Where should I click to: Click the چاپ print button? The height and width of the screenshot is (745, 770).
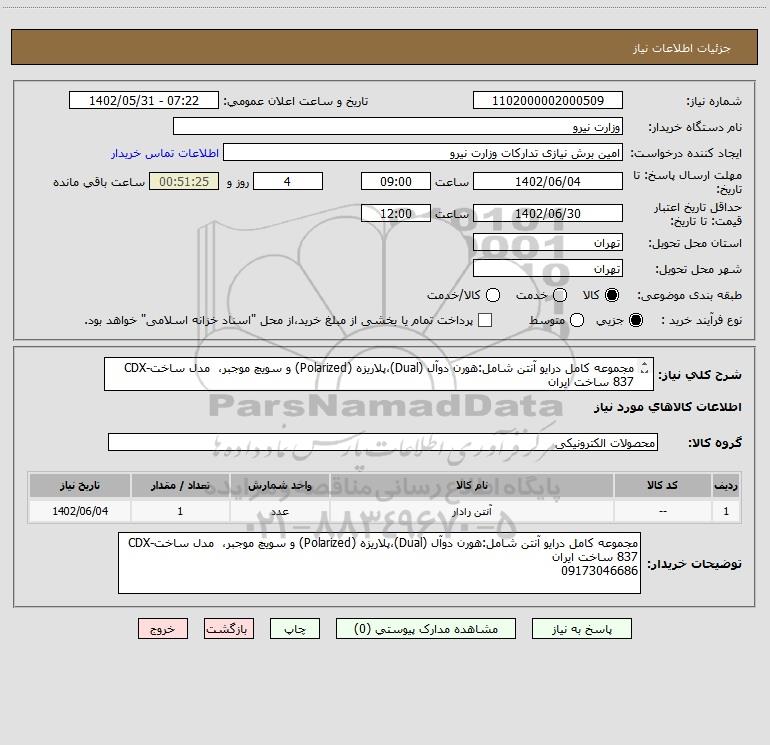point(295,629)
